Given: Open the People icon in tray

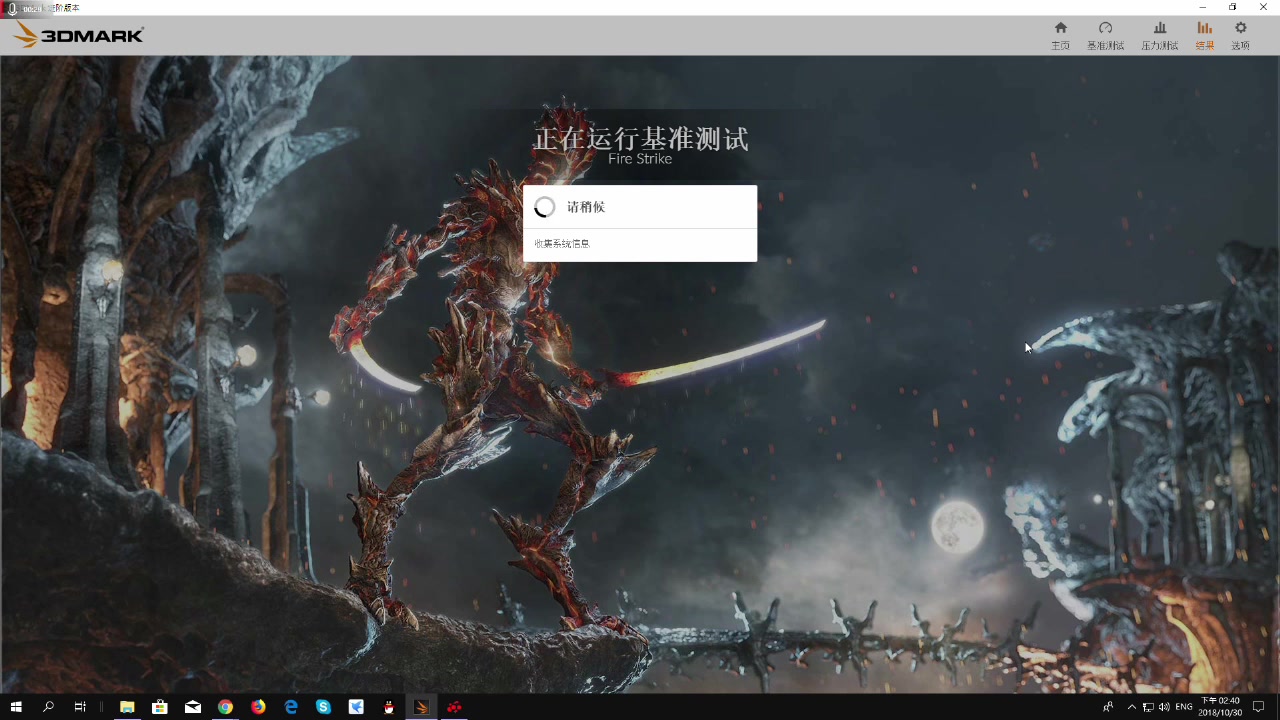Looking at the screenshot, I should 1108,707.
